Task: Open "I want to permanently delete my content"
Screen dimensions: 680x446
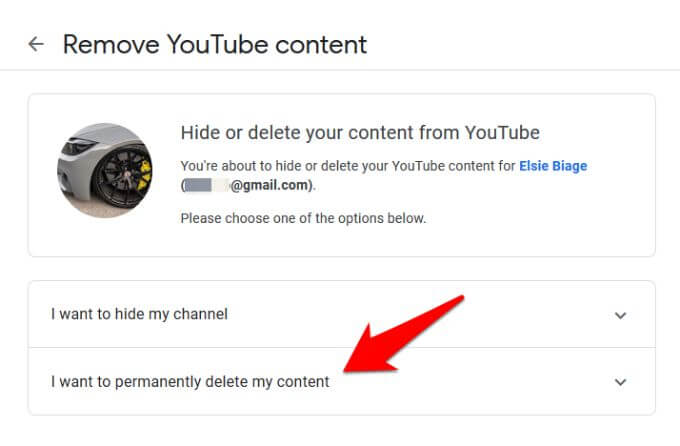Action: pos(341,381)
